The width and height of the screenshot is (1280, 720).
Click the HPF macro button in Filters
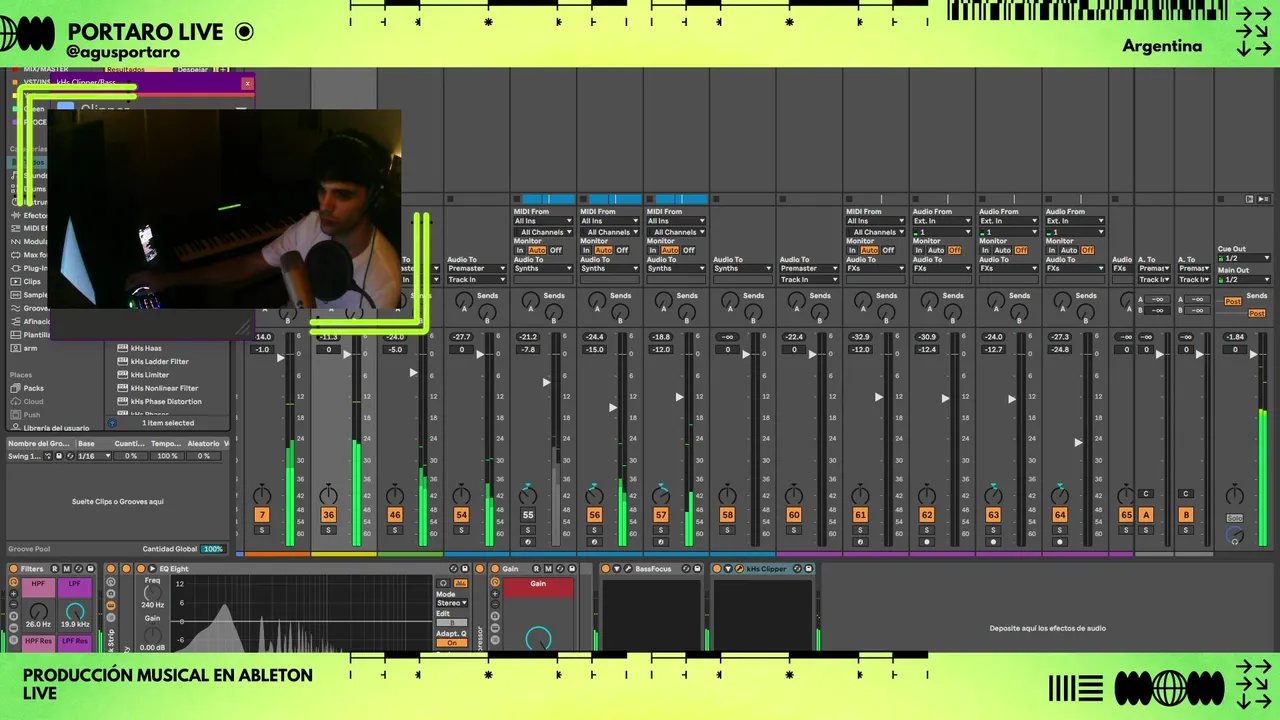coord(38,587)
